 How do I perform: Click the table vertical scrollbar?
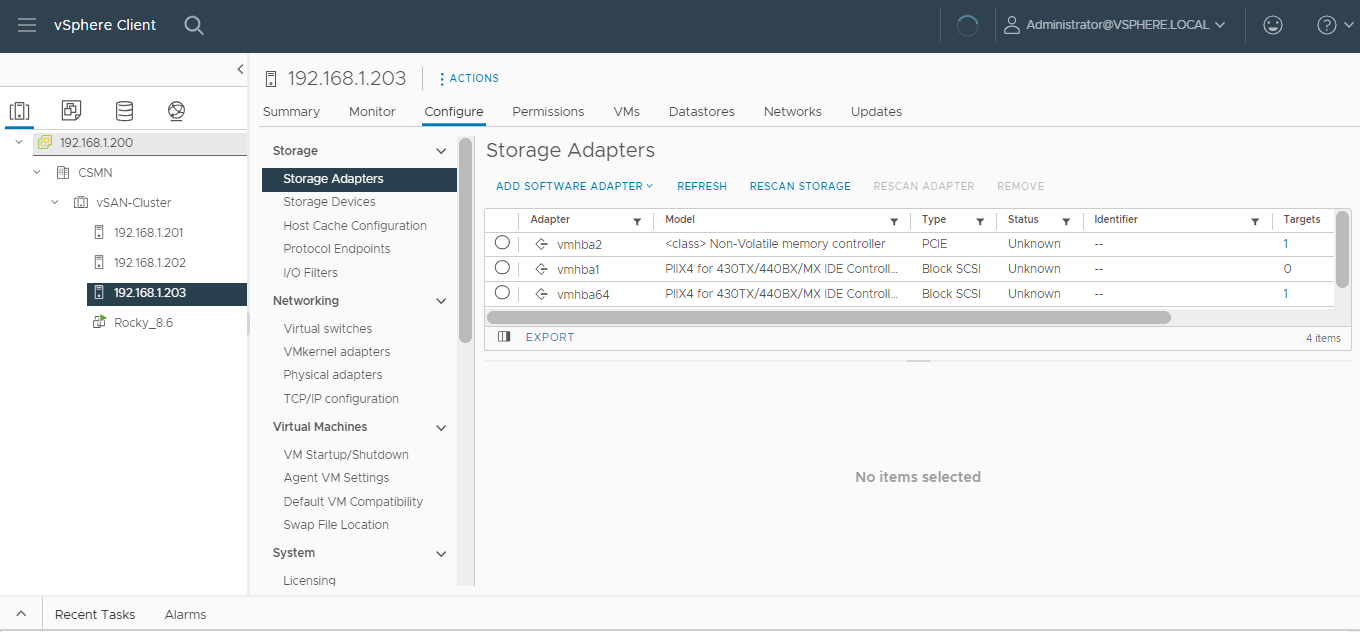point(1343,250)
